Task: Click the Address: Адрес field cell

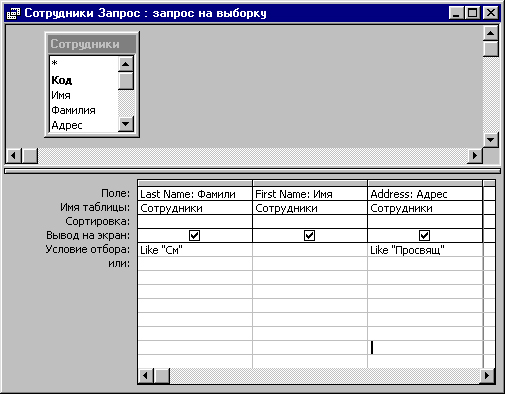Action: tap(425, 194)
